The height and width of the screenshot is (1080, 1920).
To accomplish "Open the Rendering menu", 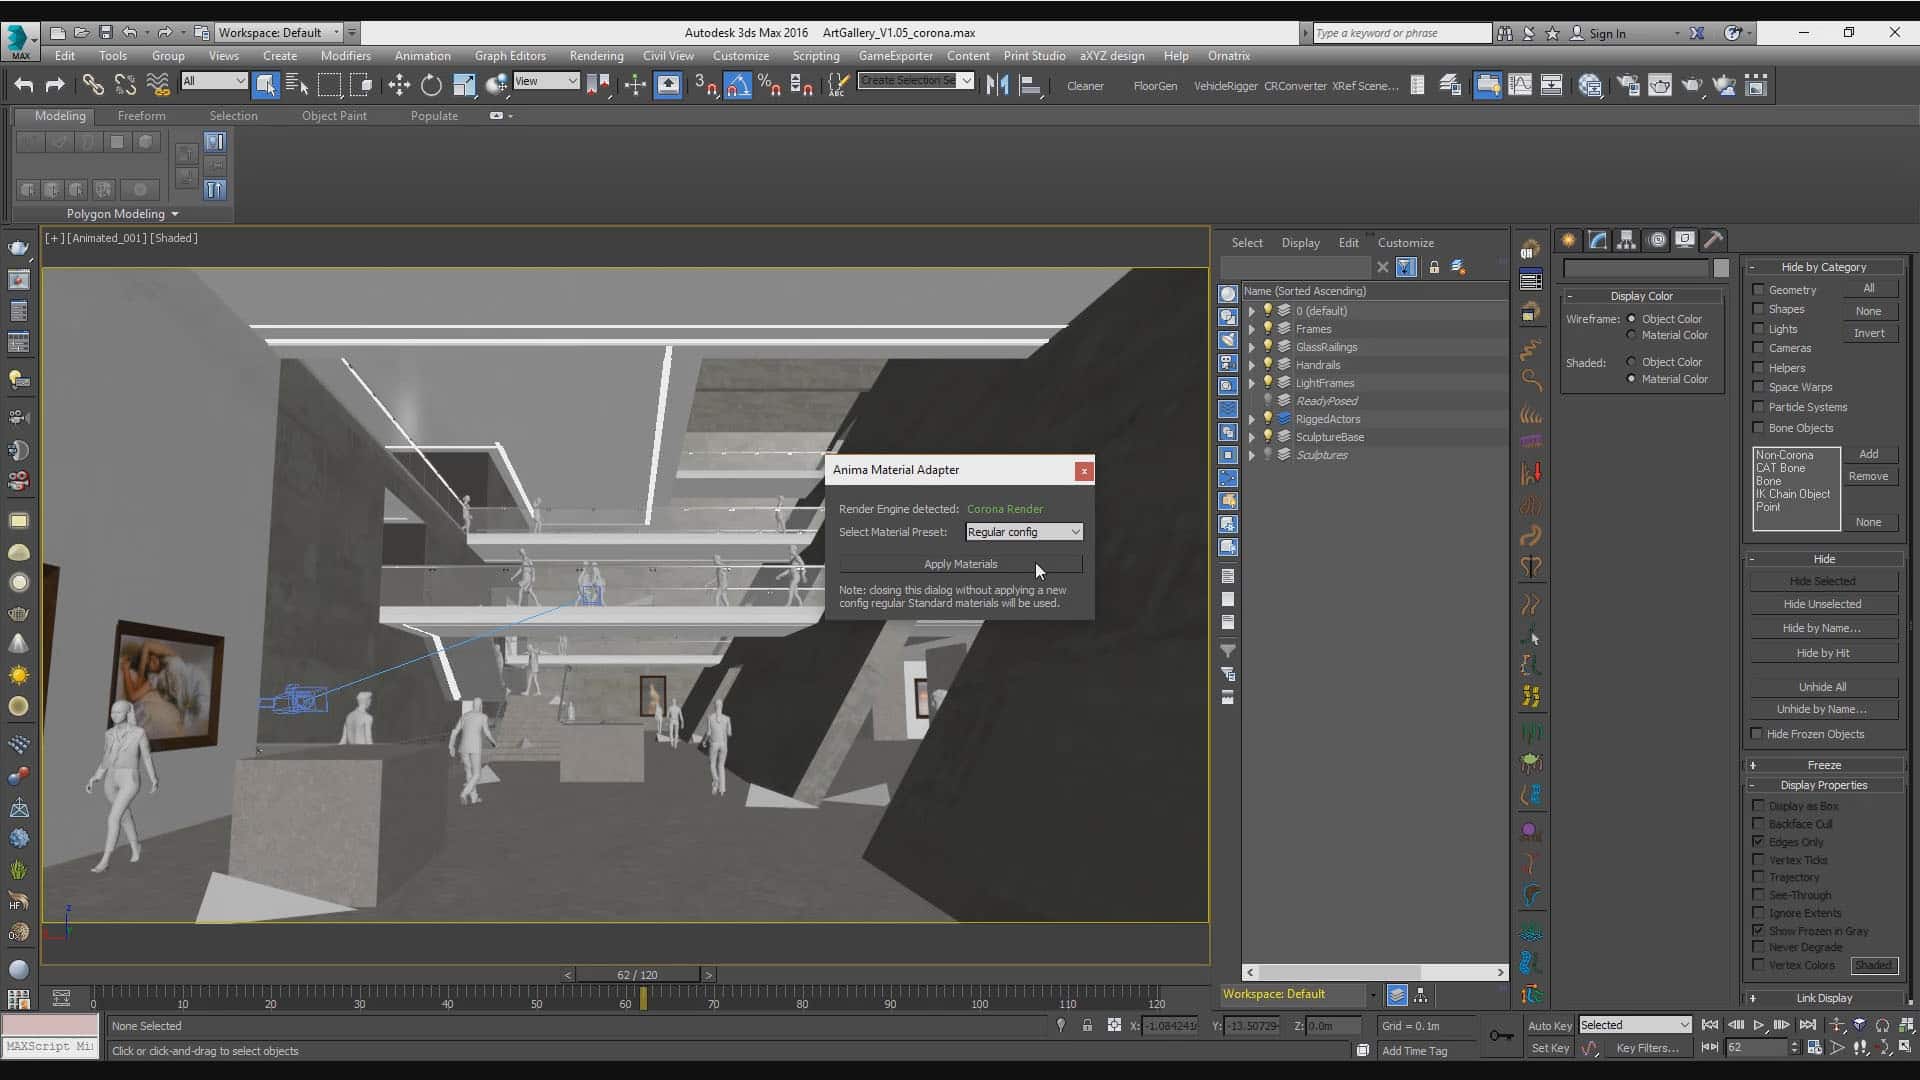I will [596, 56].
